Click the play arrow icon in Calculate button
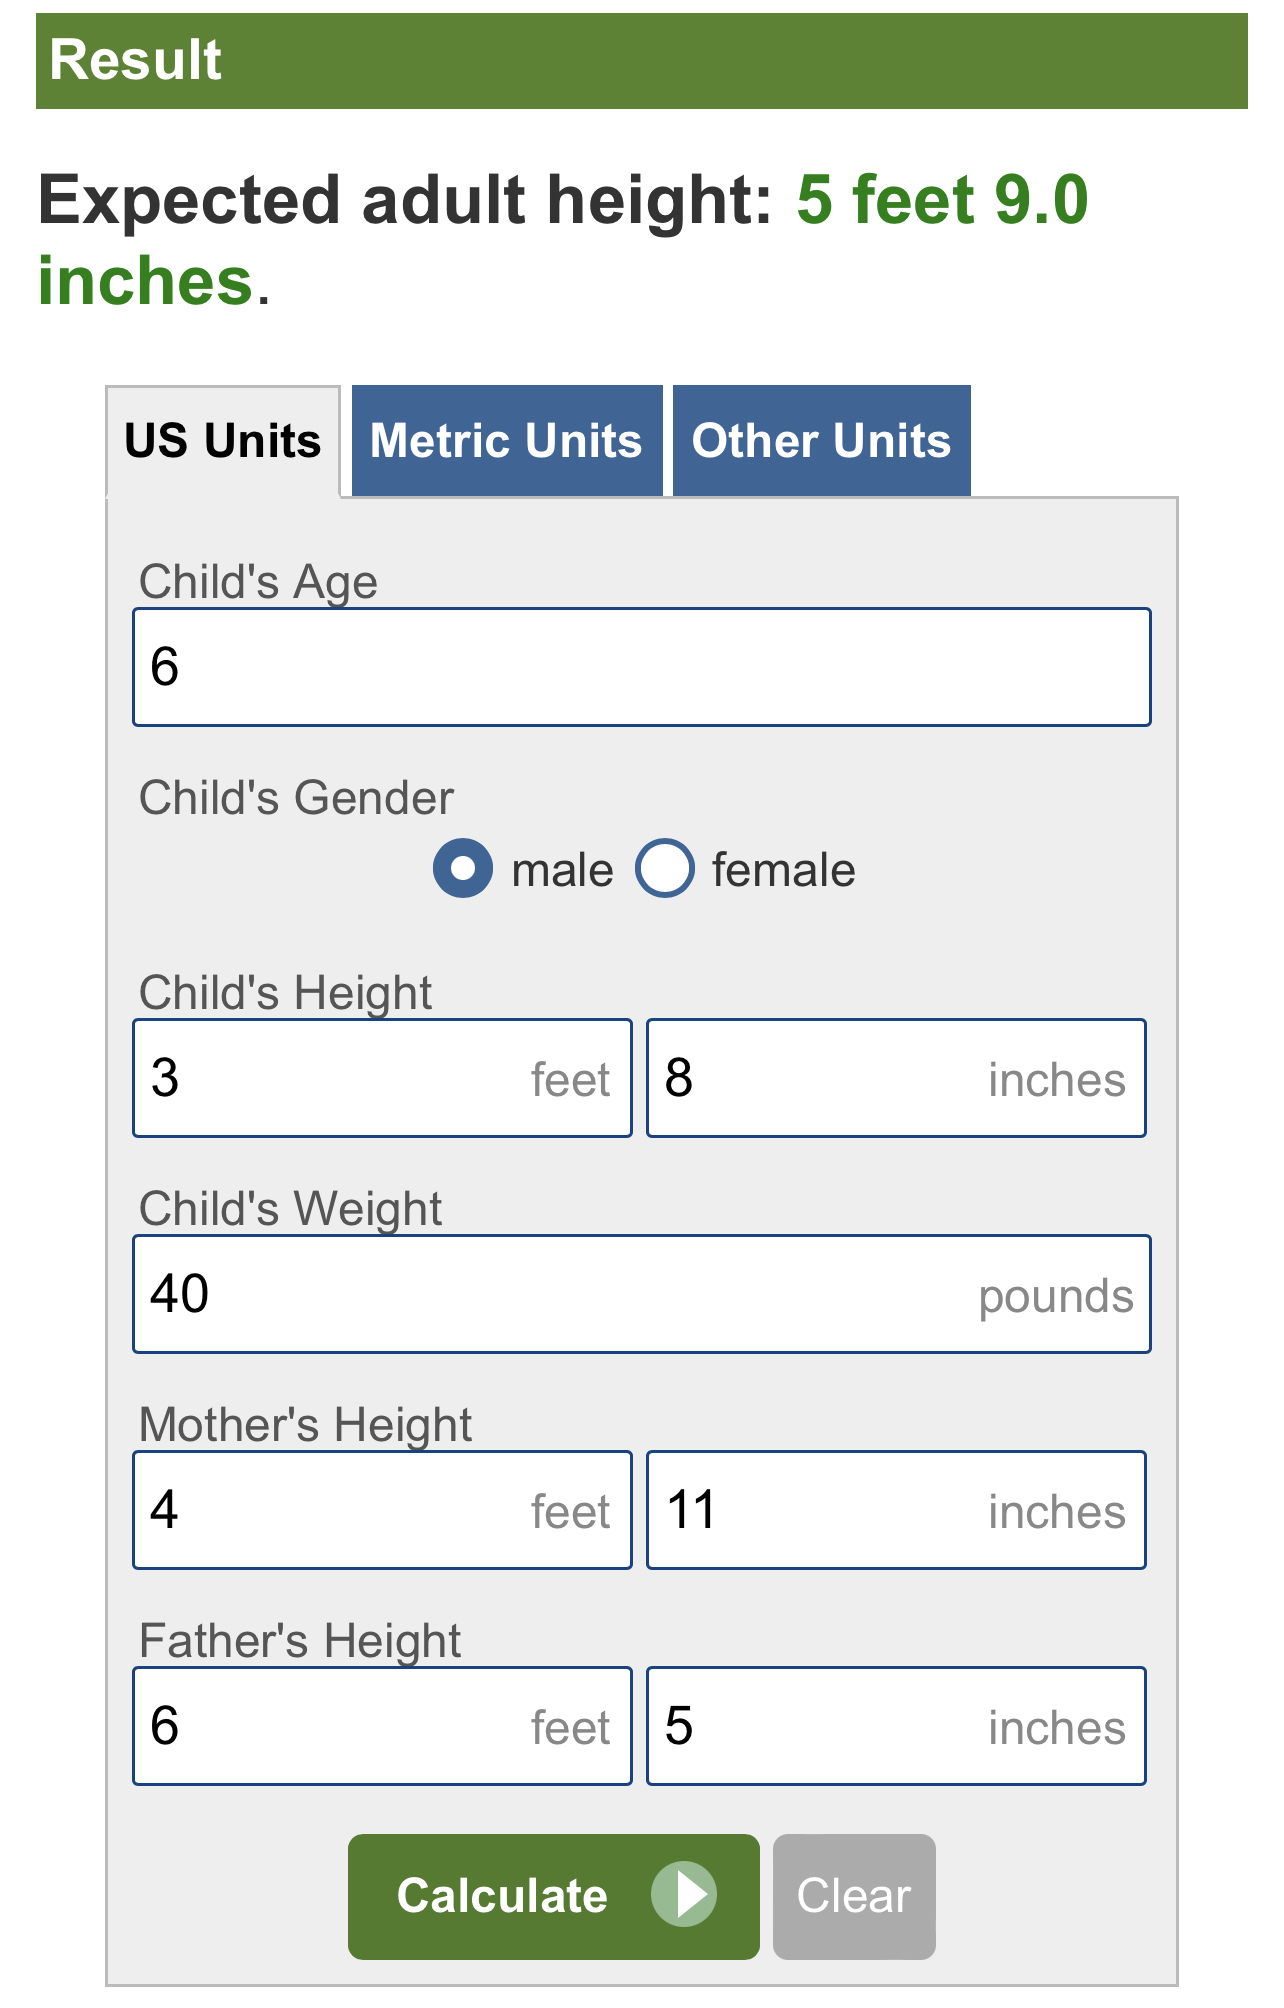 (x=684, y=1893)
